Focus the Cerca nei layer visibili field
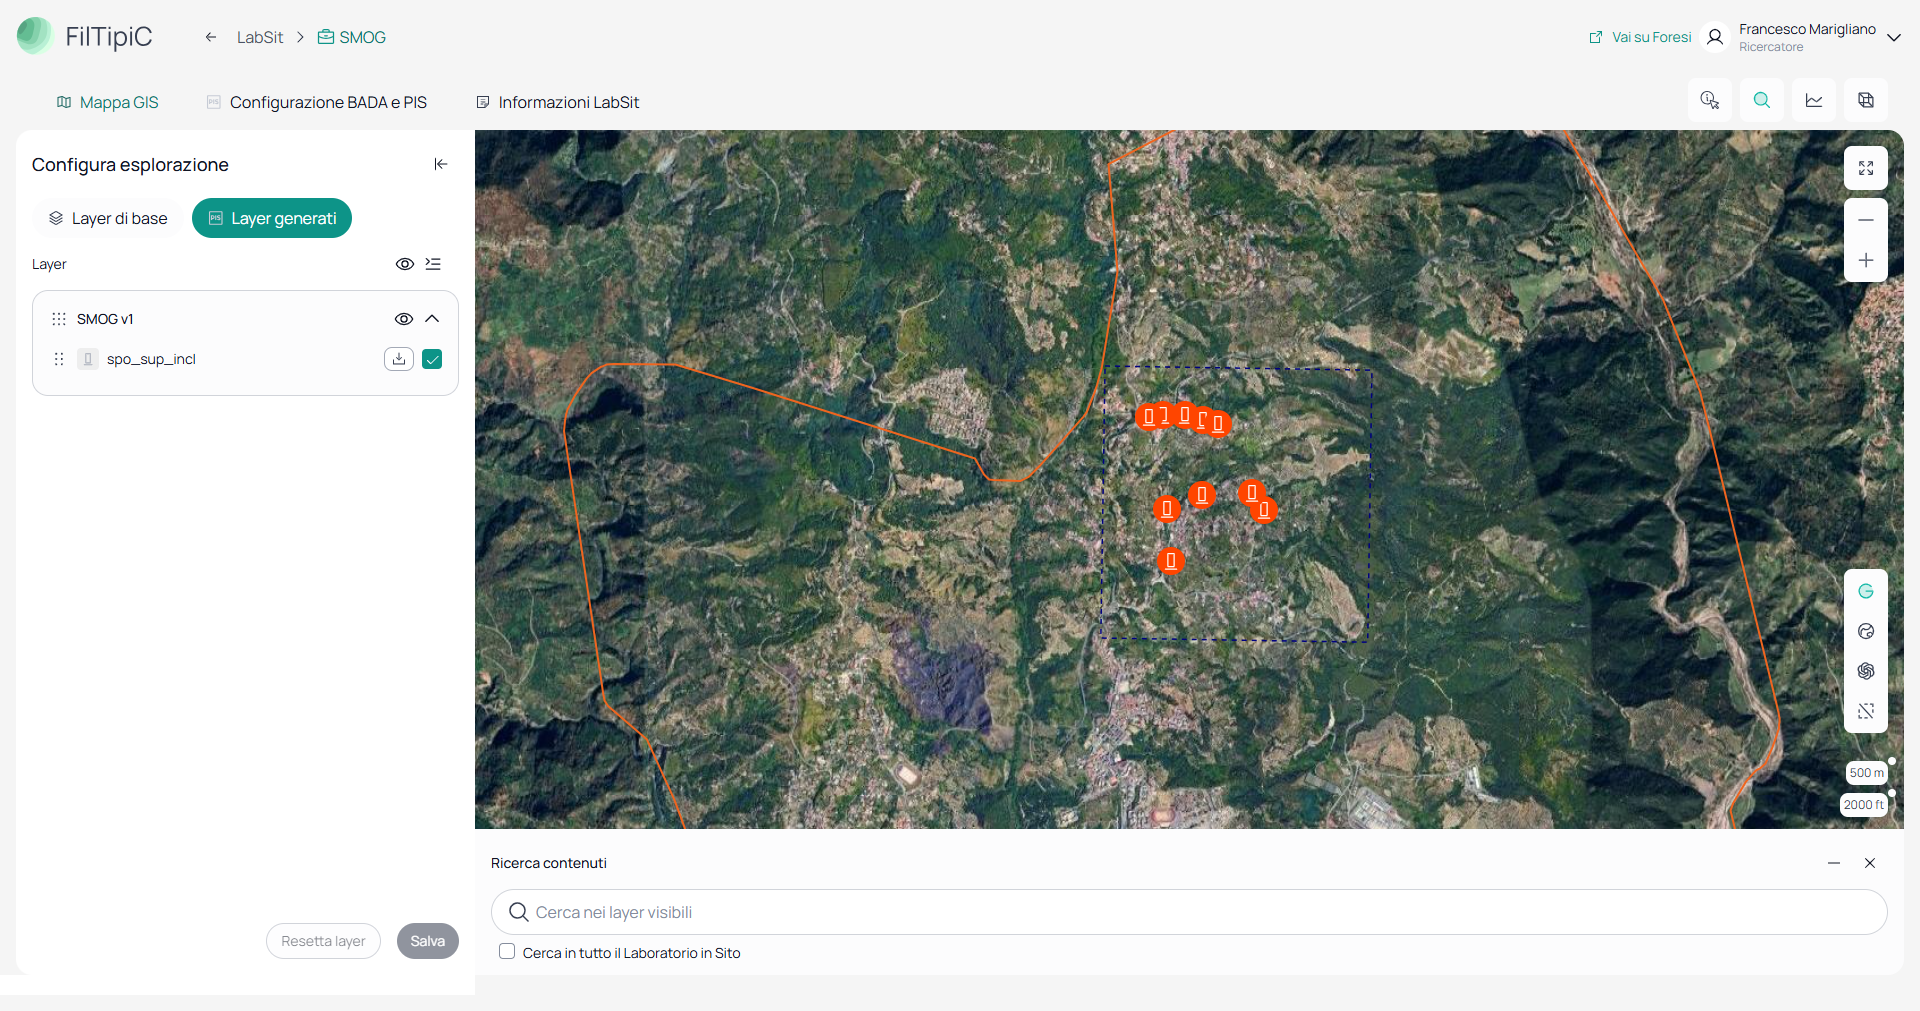Screen dimensions: 1920x1011 pos(1189,912)
